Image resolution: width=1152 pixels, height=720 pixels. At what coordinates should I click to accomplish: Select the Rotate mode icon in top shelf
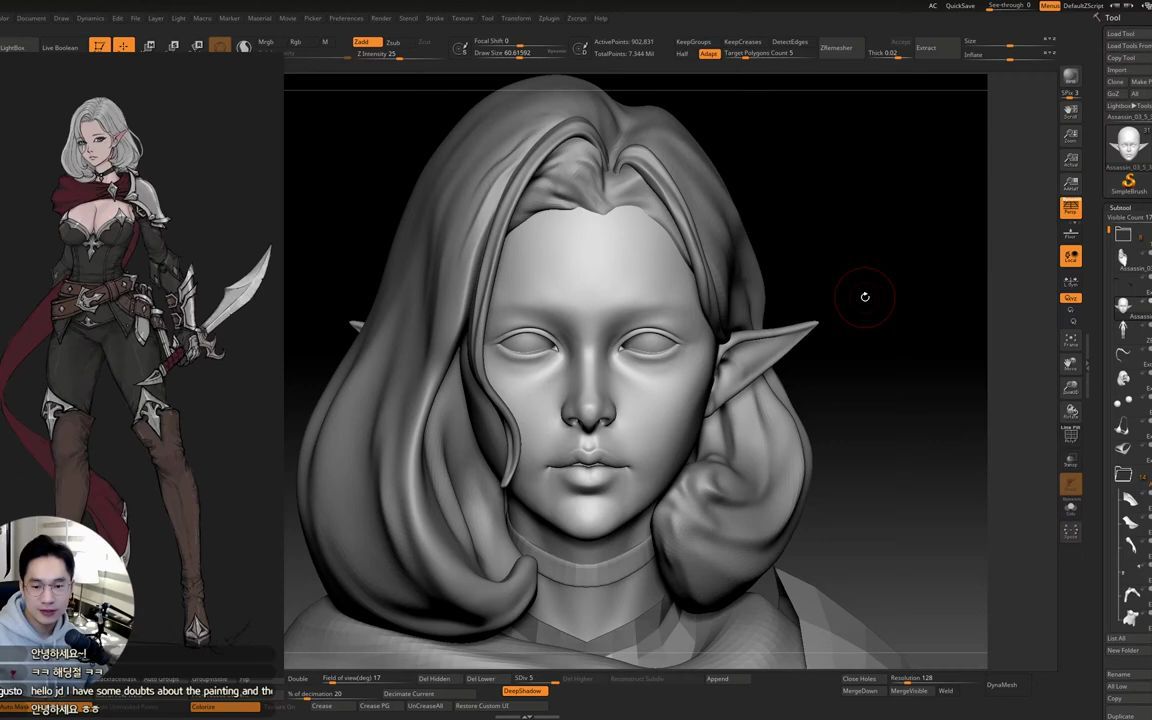click(196, 46)
